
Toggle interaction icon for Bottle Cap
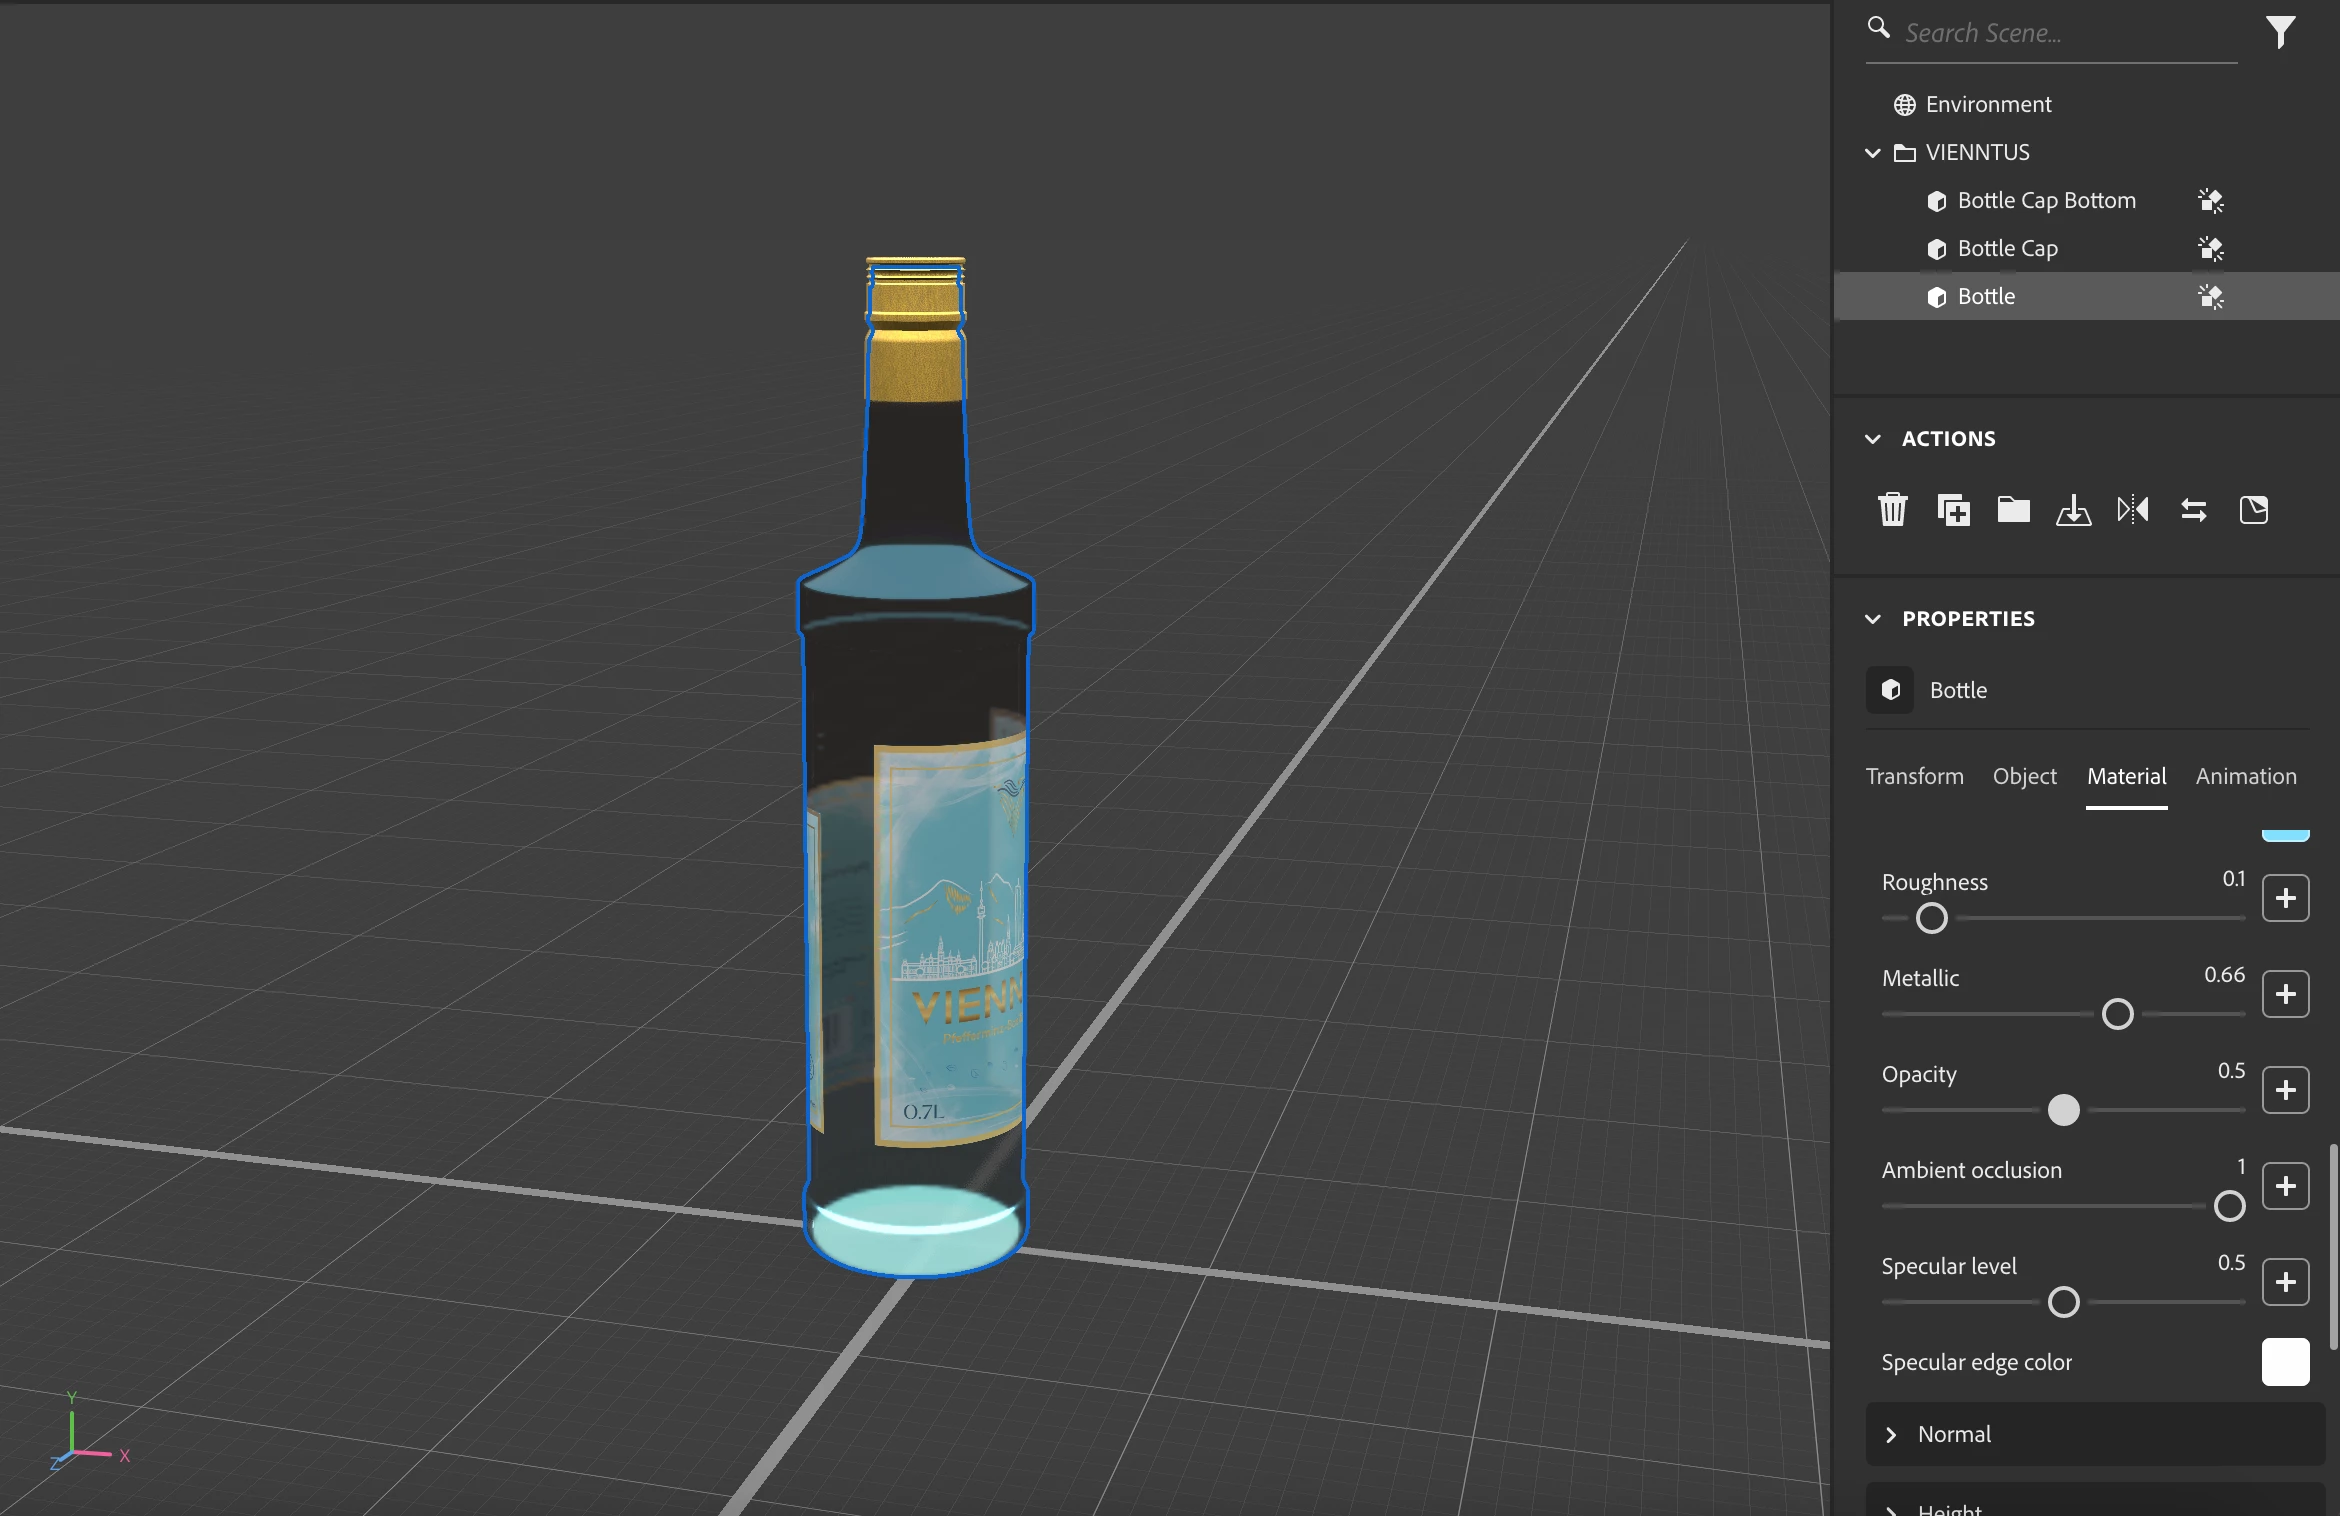coord(2210,249)
